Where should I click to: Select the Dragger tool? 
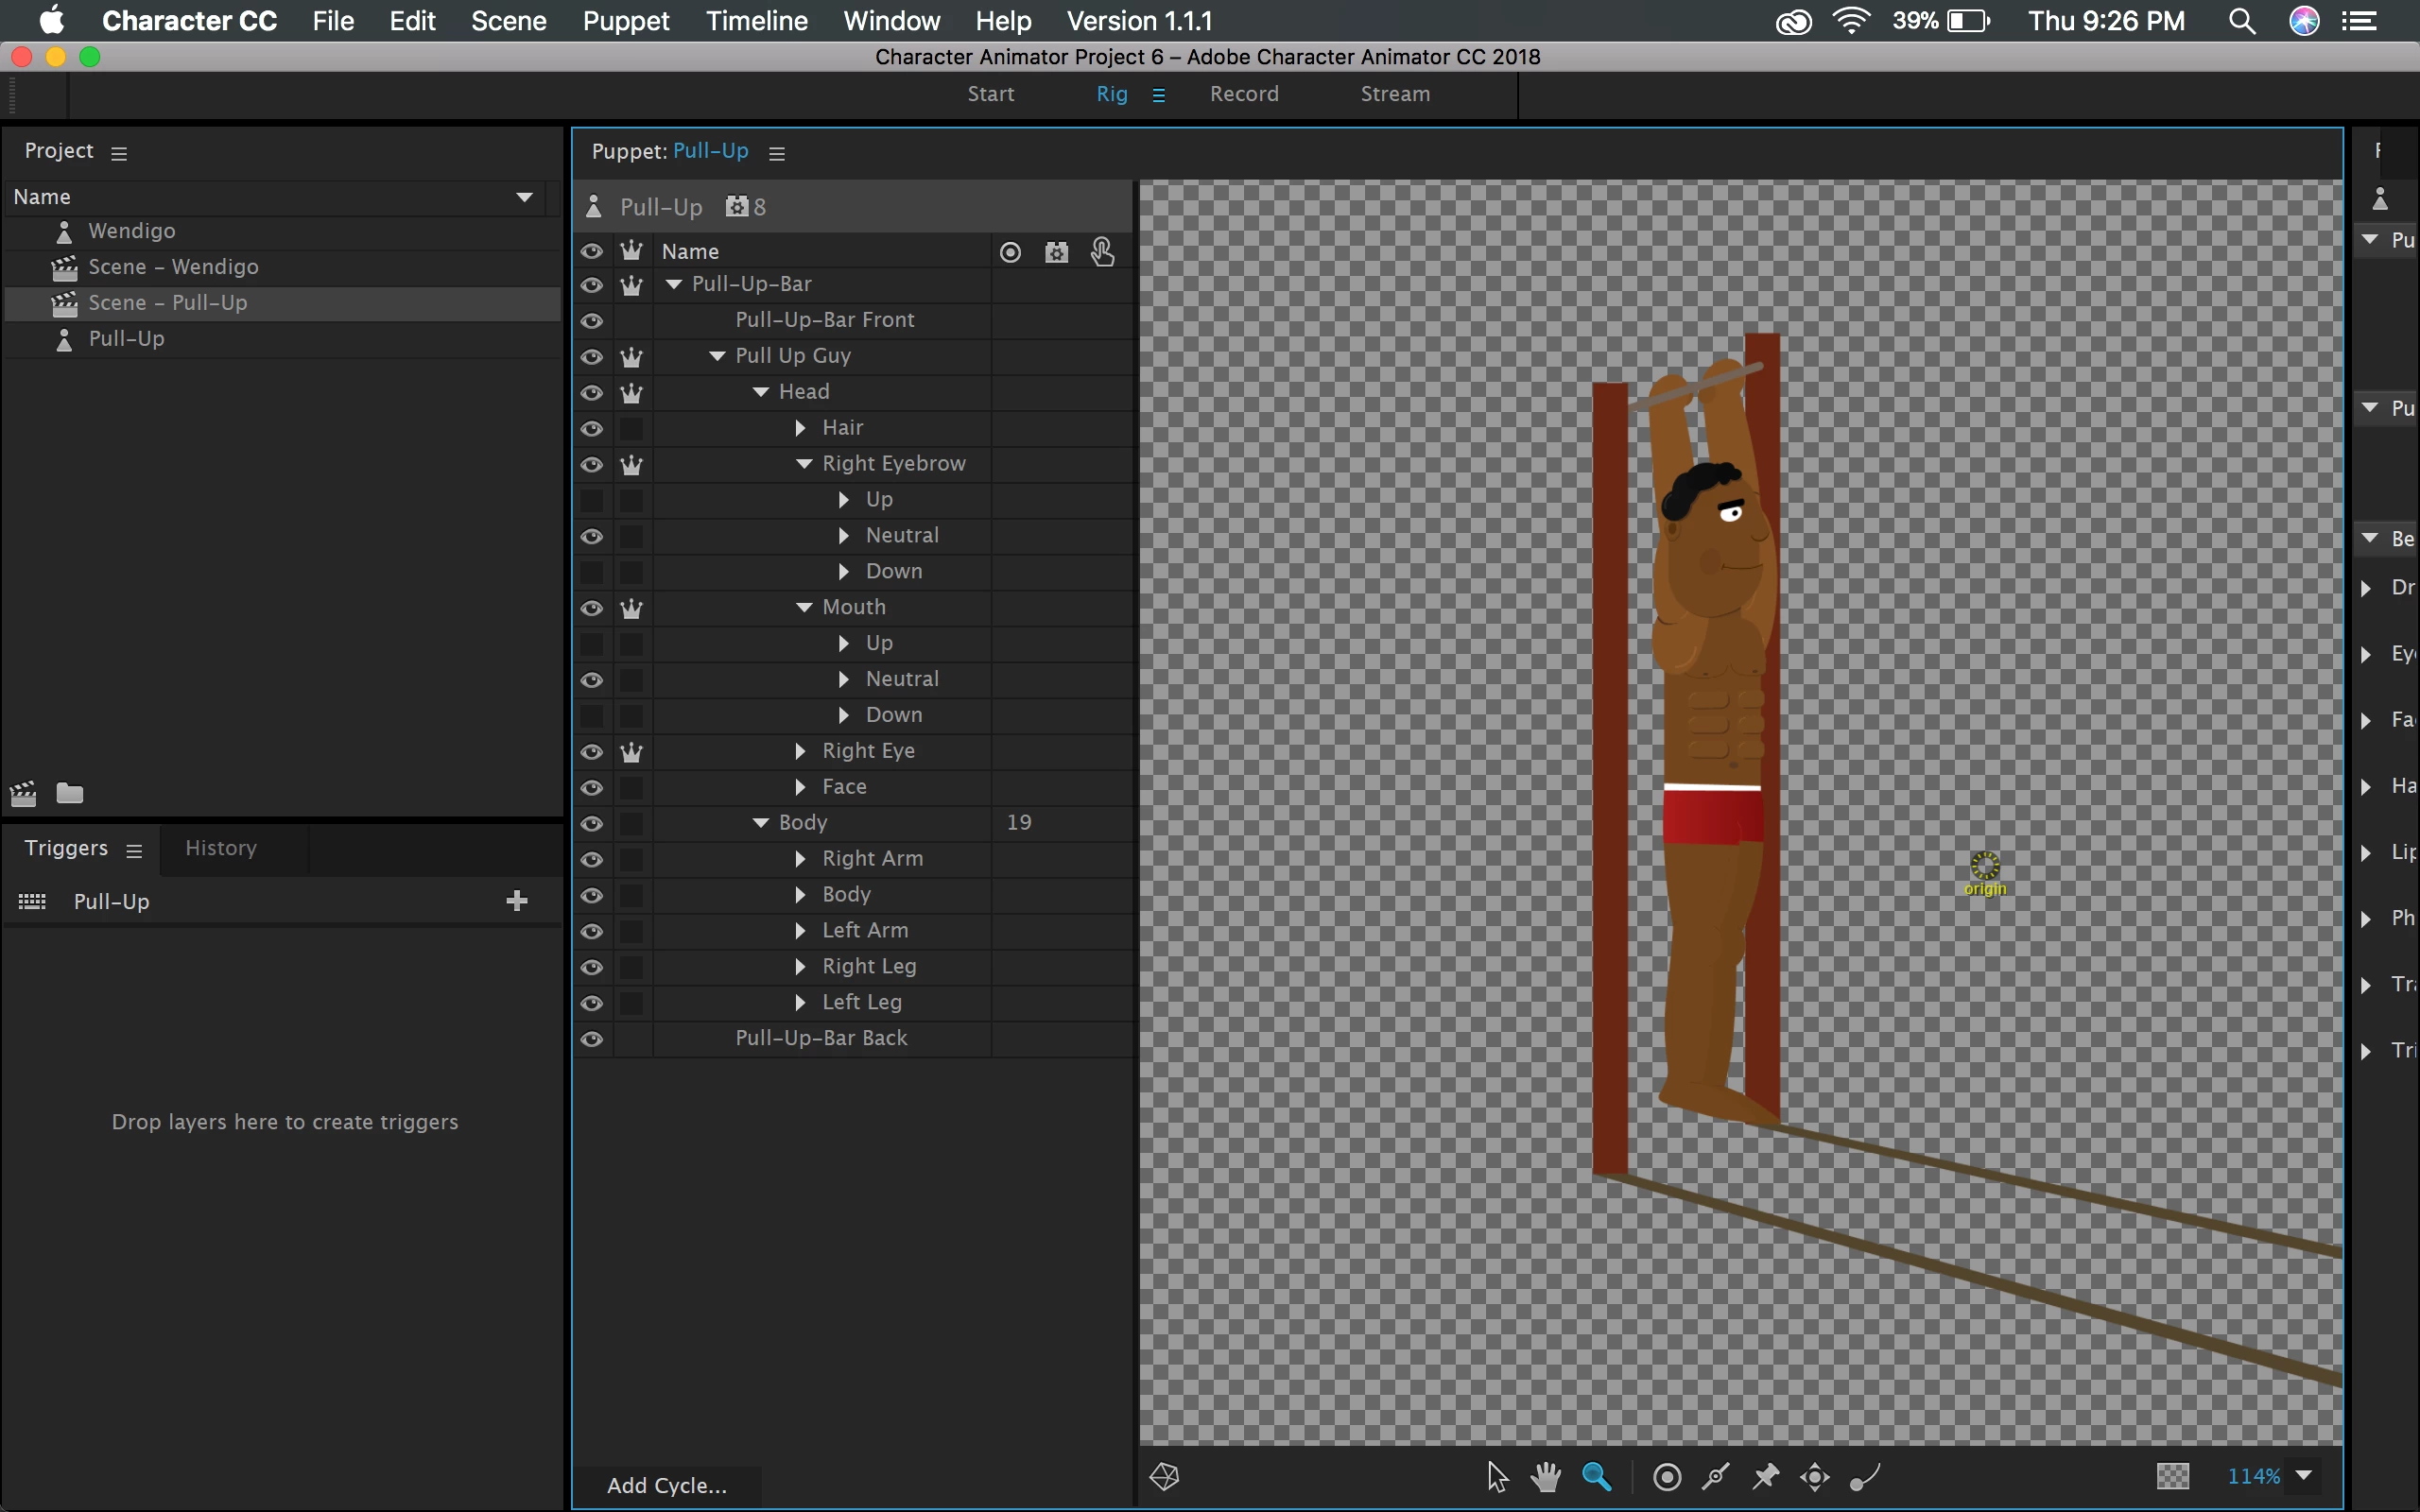click(x=1815, y=1476)
